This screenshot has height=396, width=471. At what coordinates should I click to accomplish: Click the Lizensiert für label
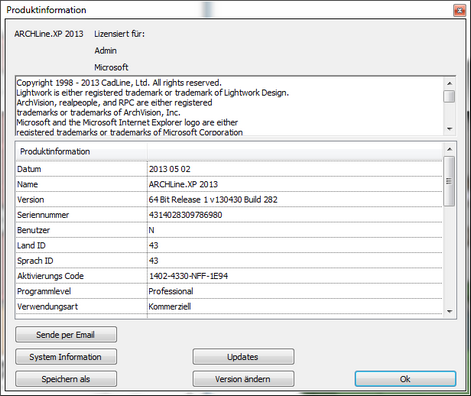coord(119,34)
